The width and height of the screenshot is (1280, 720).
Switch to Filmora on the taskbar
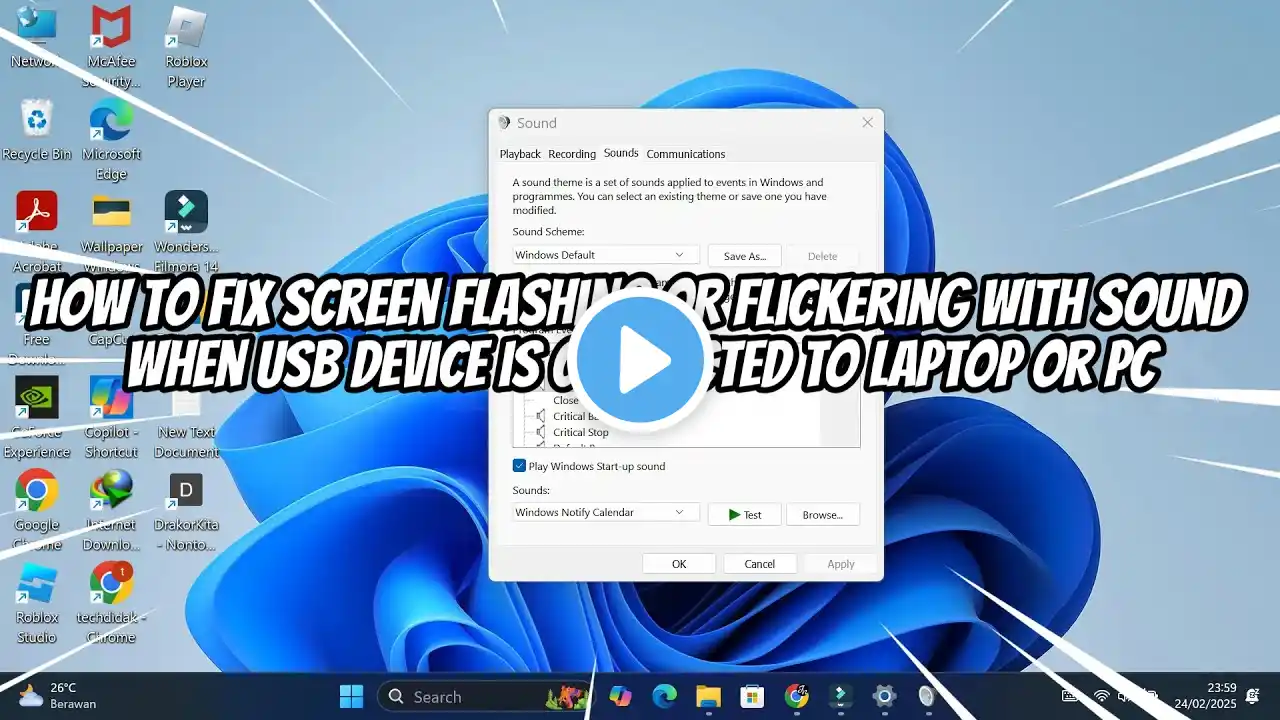pos(841,696)
